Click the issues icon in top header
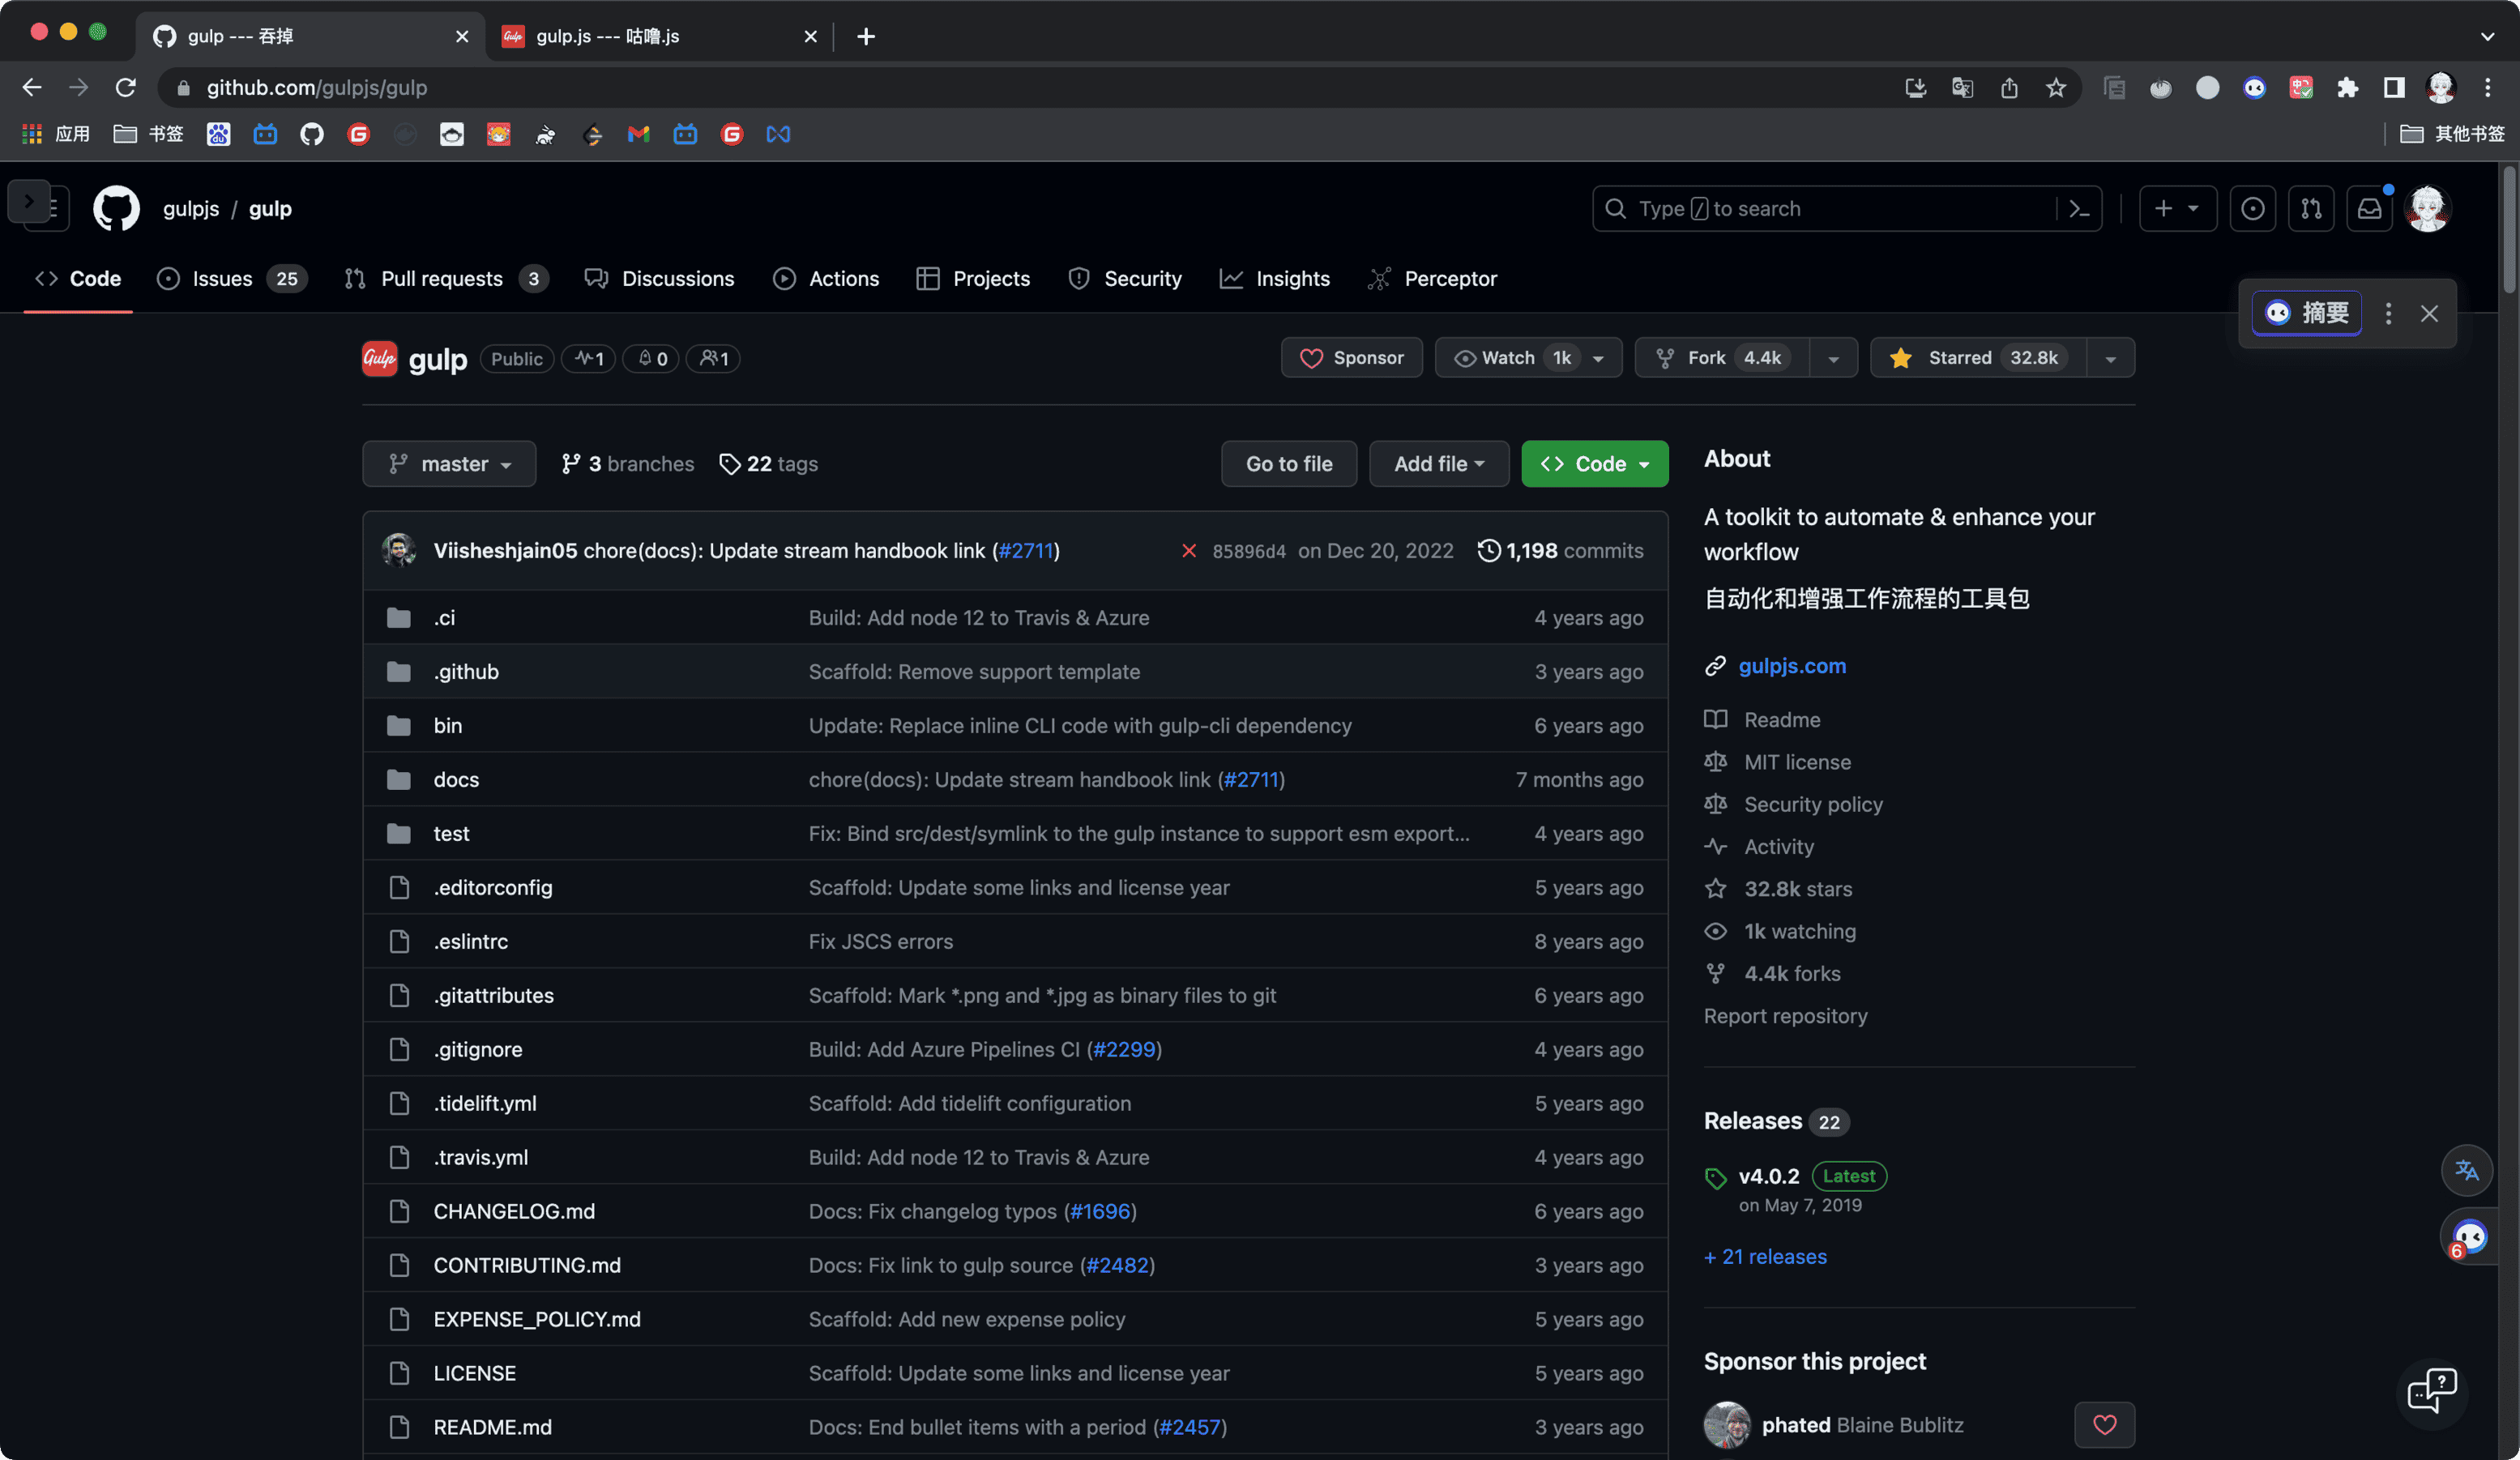The image size is (2520, 1460). coord(2252,208)
